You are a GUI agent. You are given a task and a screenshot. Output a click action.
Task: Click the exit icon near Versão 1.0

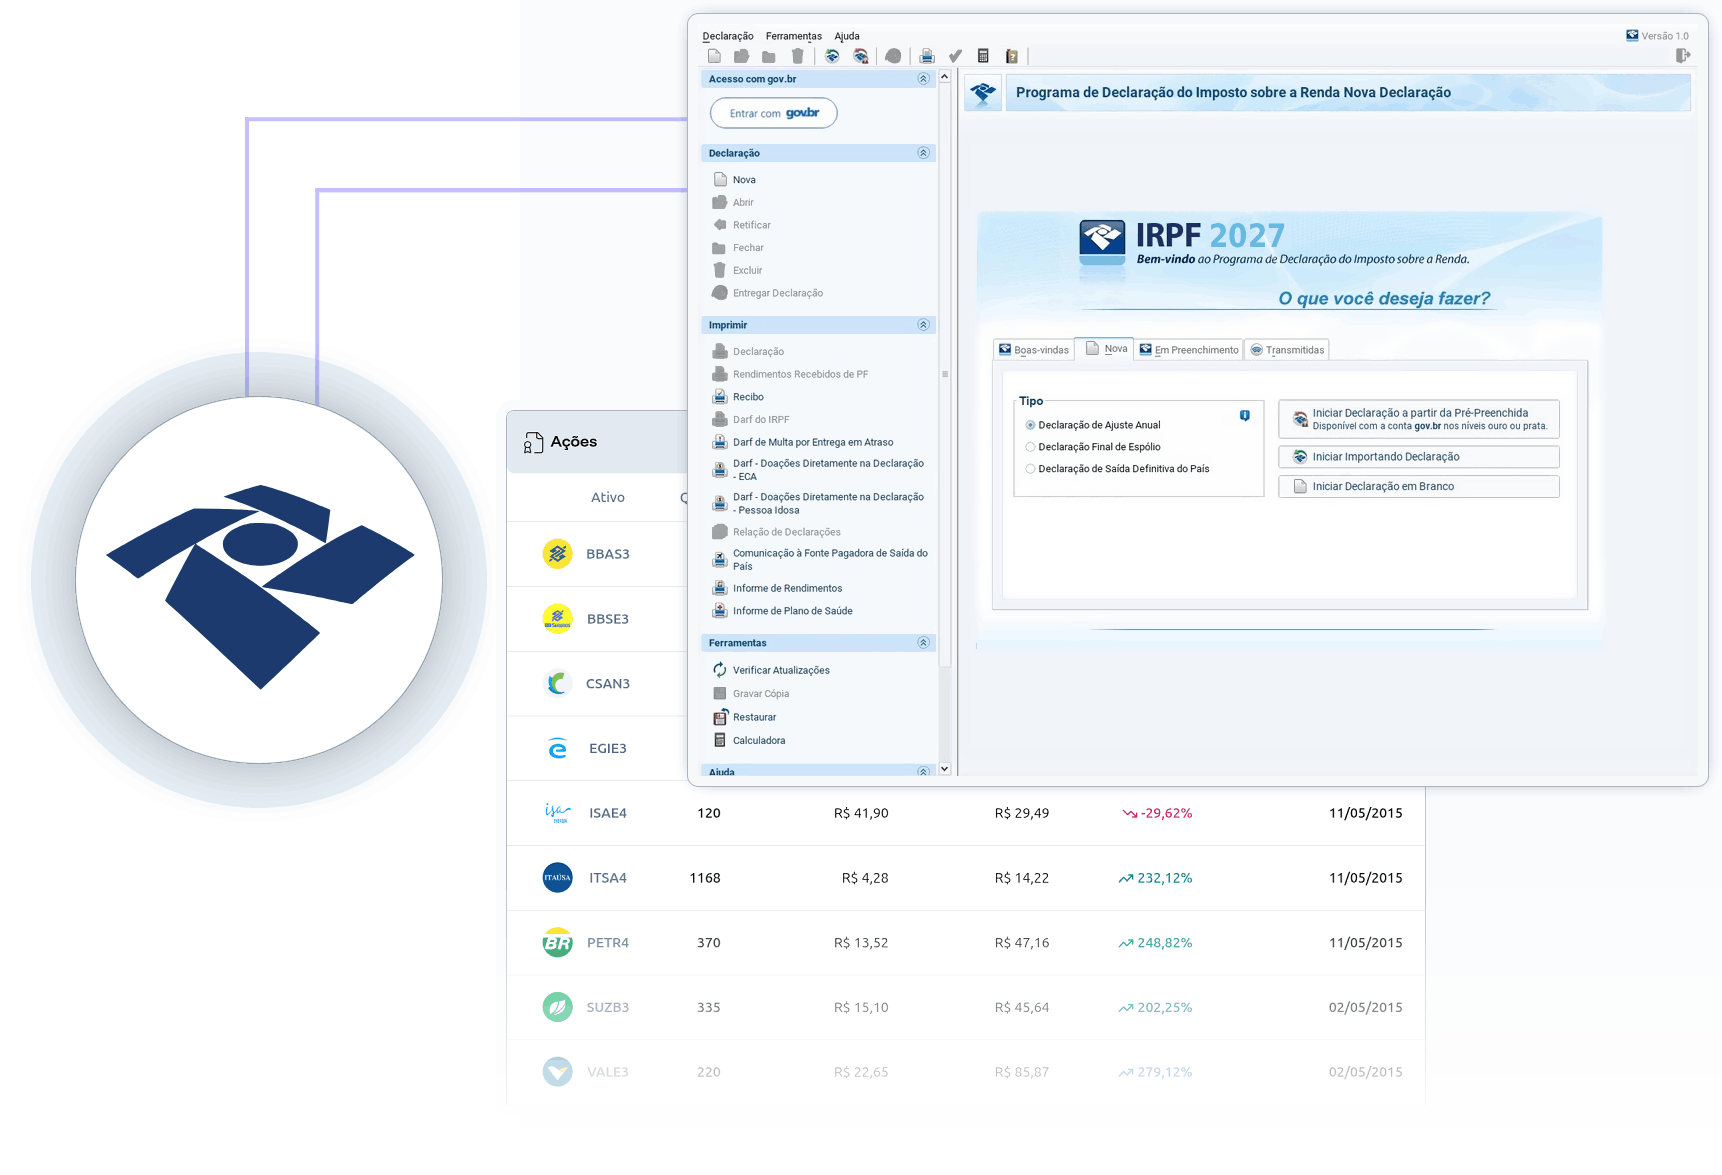(1683, 56)
